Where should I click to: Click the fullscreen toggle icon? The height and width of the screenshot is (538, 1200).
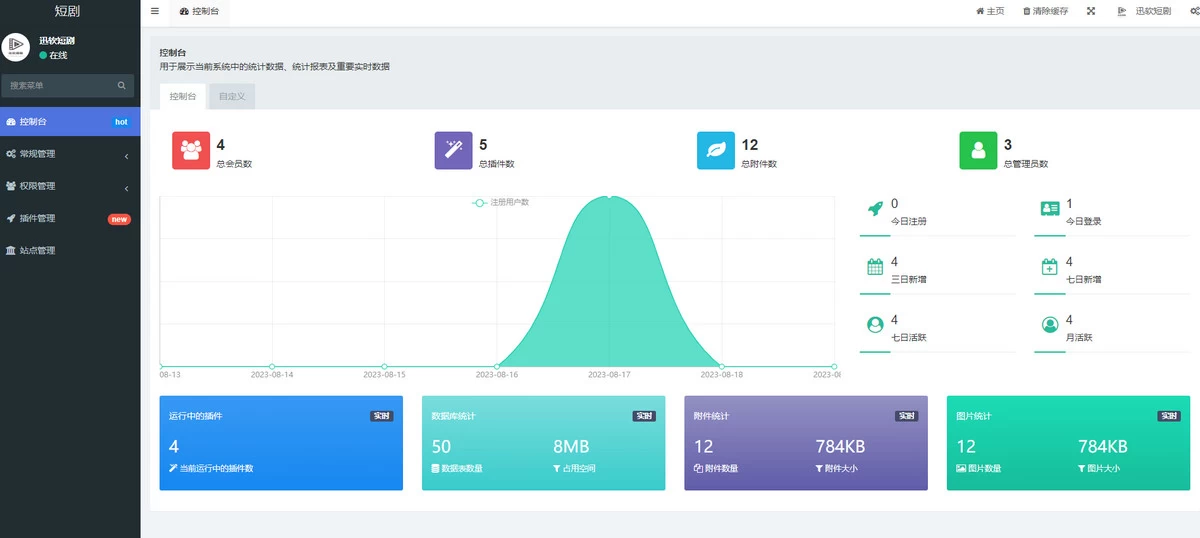[1091, 11]
